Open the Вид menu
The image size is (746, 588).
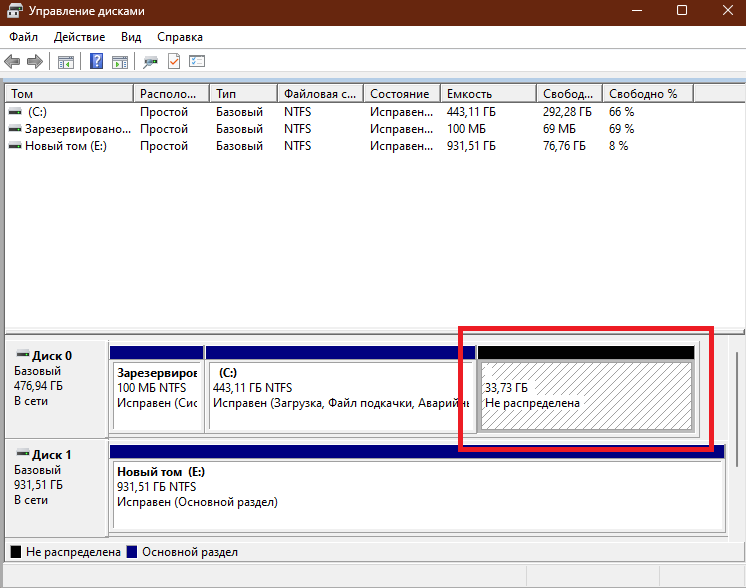[131, 37]
